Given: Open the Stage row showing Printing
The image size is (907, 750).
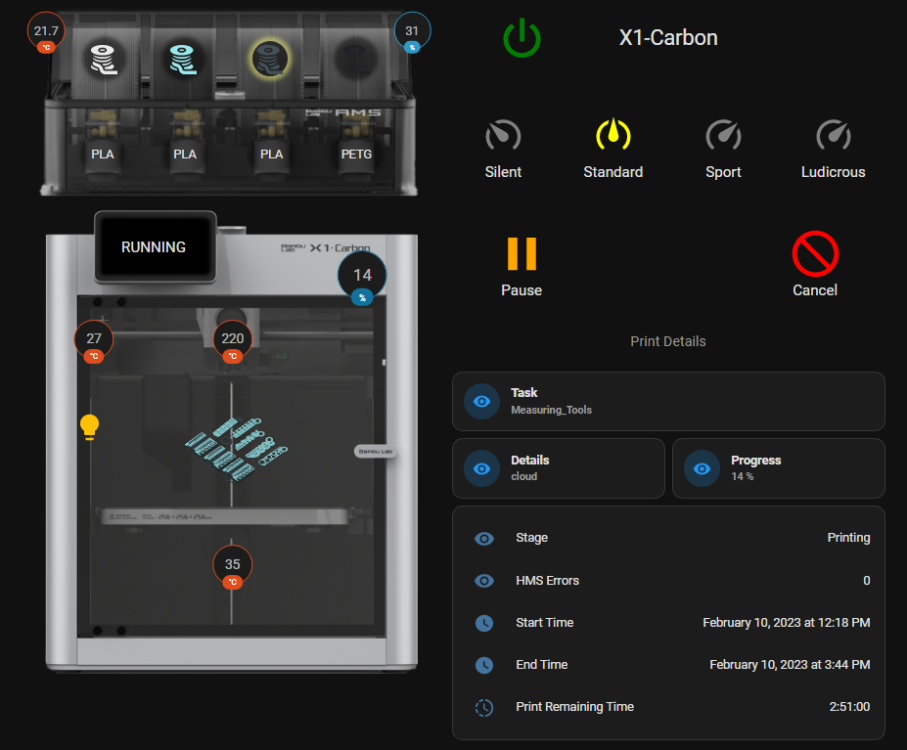Looking at the screenshot, I should coord(669,538).
